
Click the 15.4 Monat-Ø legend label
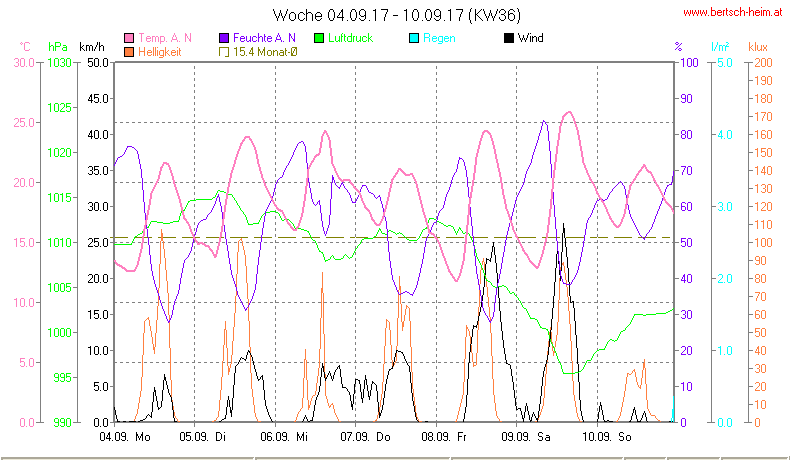[x=265, y=52]
